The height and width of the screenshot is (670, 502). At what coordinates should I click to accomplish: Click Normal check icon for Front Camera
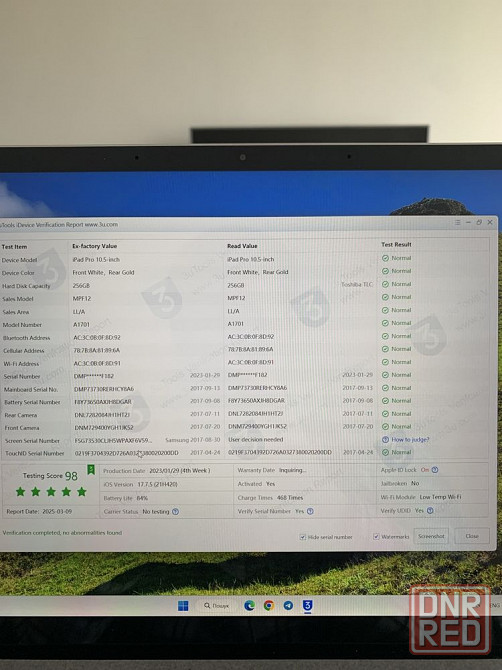(385, 426)
